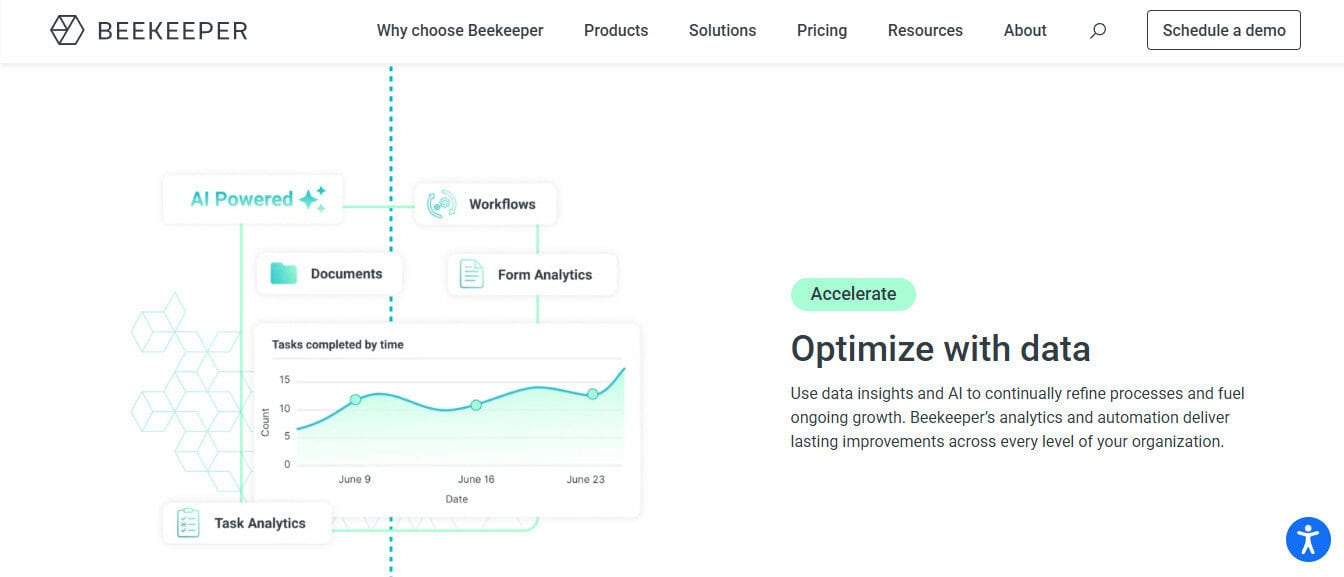This screenshot has width=1344, height=577.
Task: Click the AI Powered sparkle icon
Action: (313, 199)
